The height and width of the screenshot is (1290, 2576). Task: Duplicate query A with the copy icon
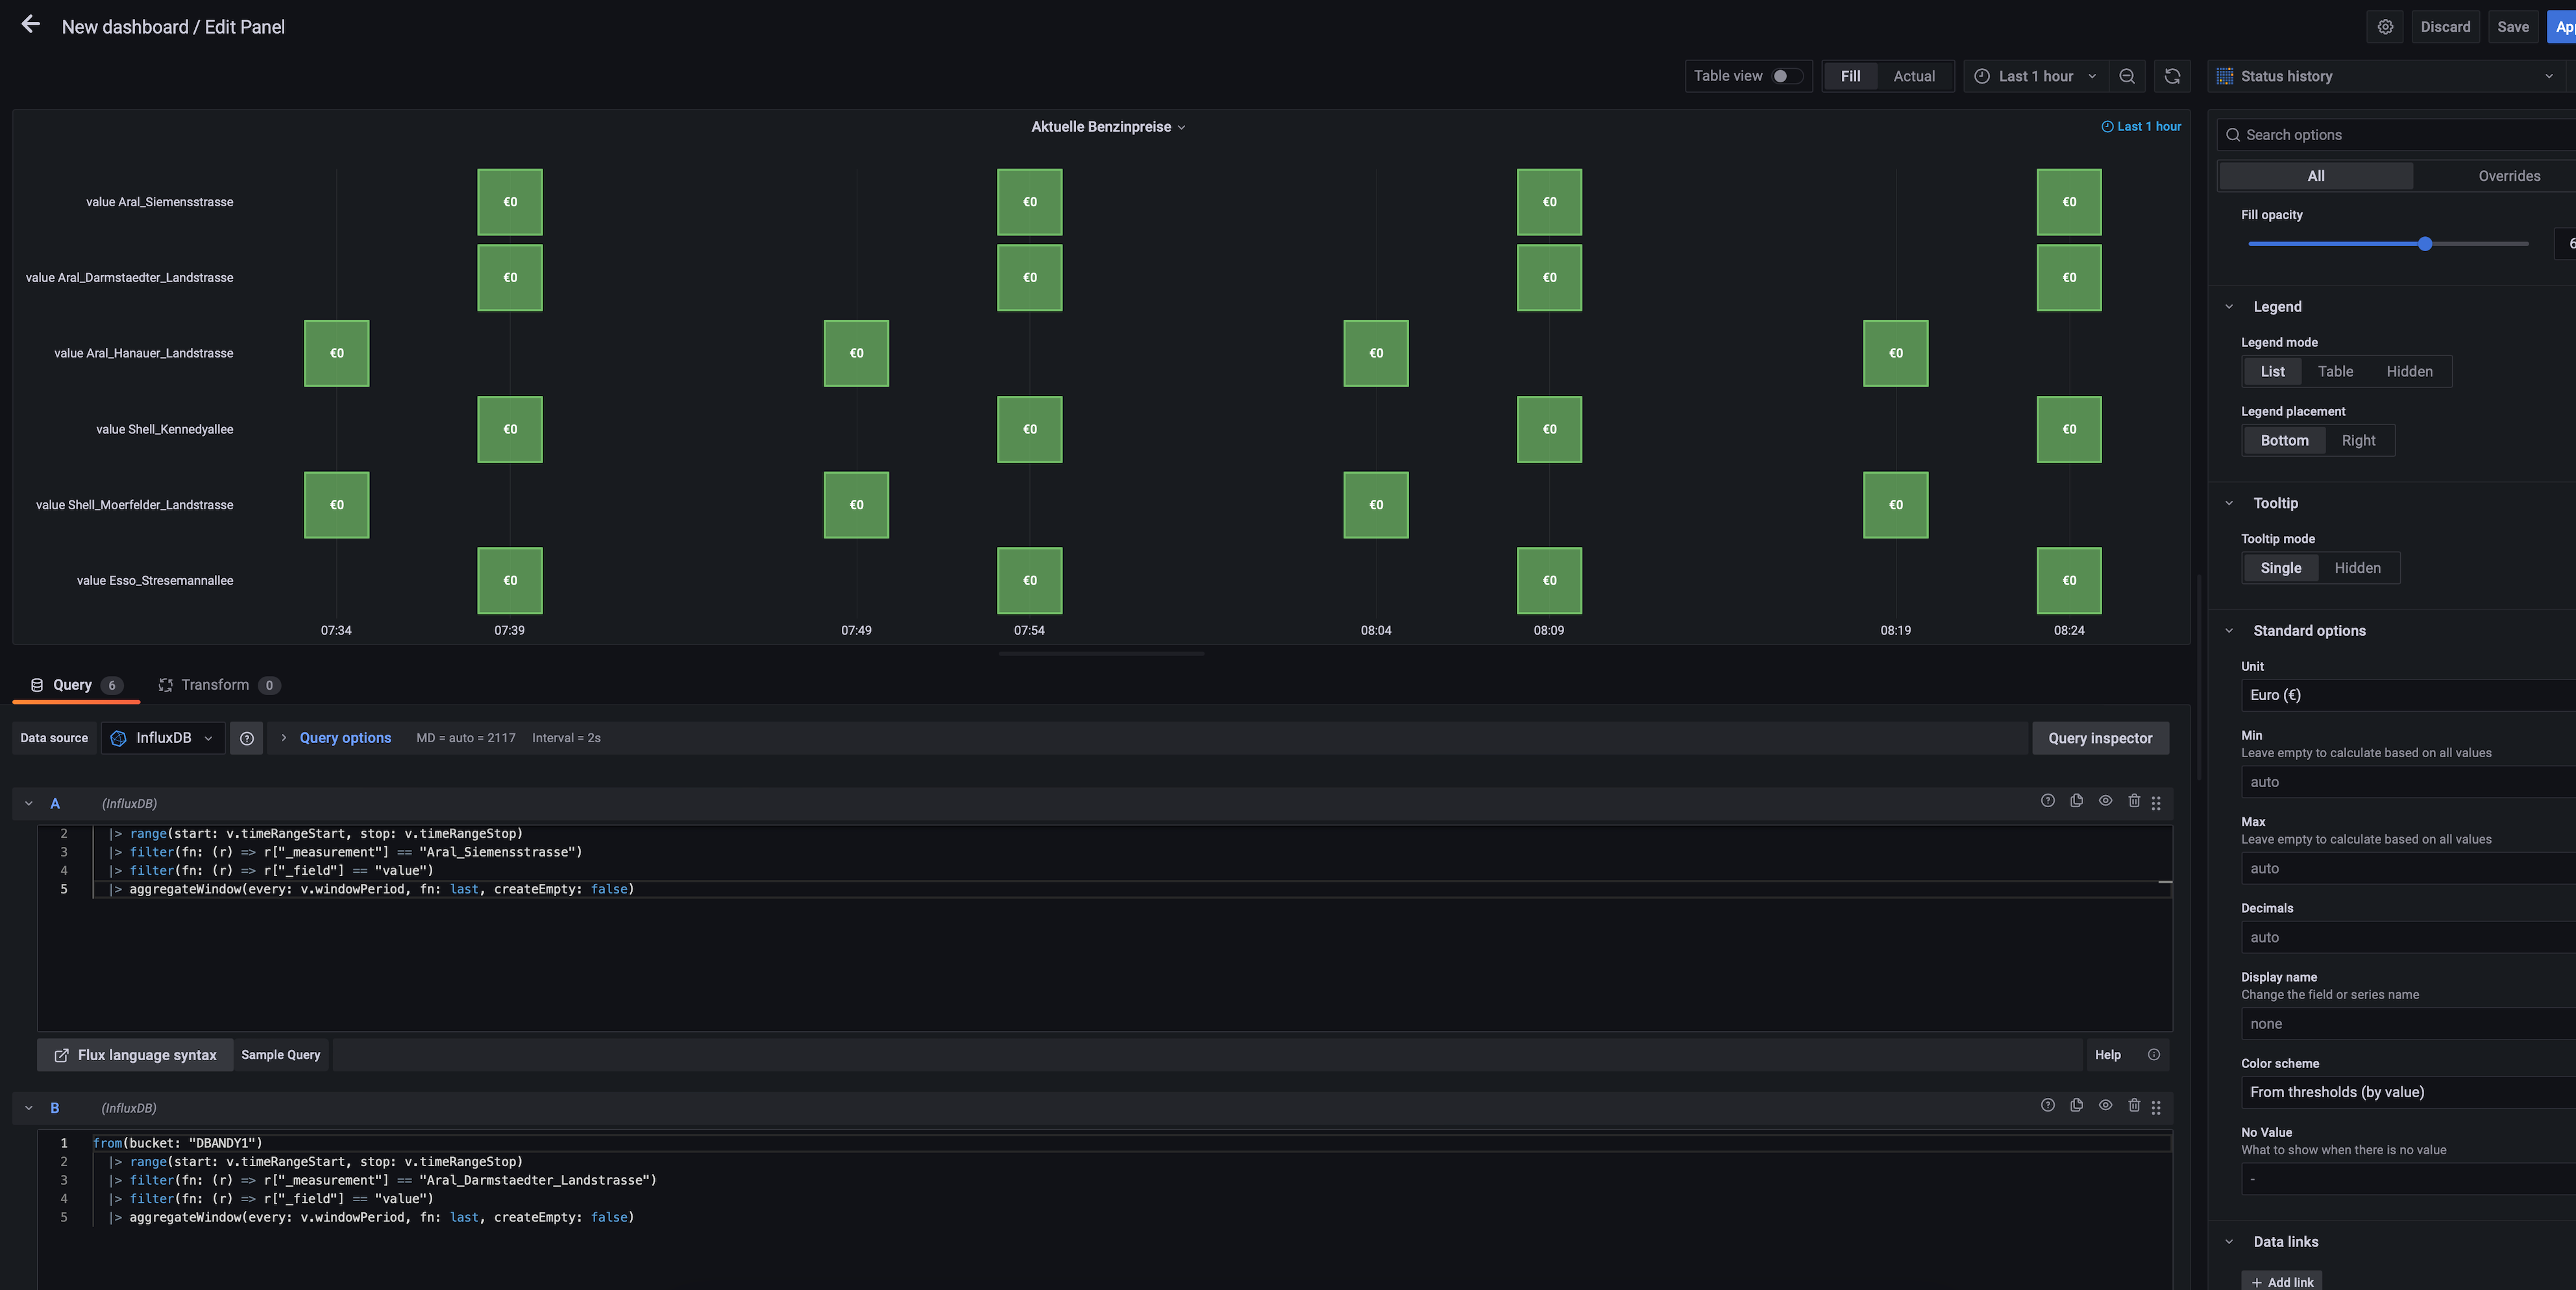[2076, 801]
